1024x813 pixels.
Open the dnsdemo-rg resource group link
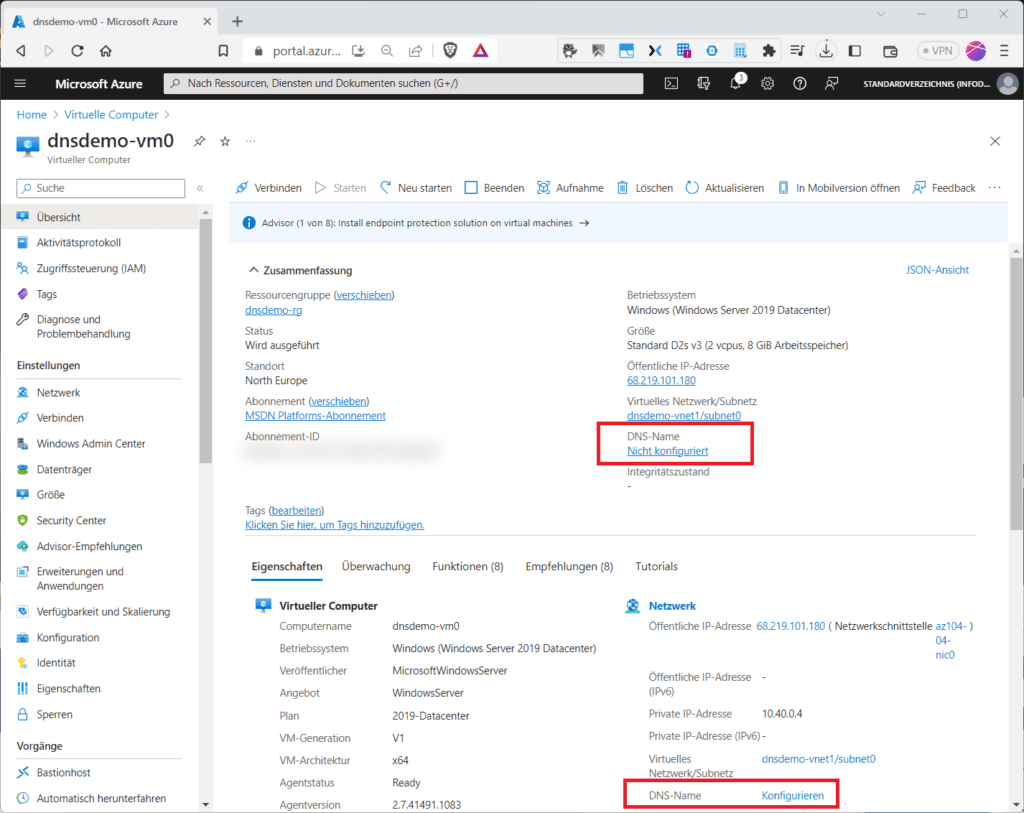(x=274, y=310)
